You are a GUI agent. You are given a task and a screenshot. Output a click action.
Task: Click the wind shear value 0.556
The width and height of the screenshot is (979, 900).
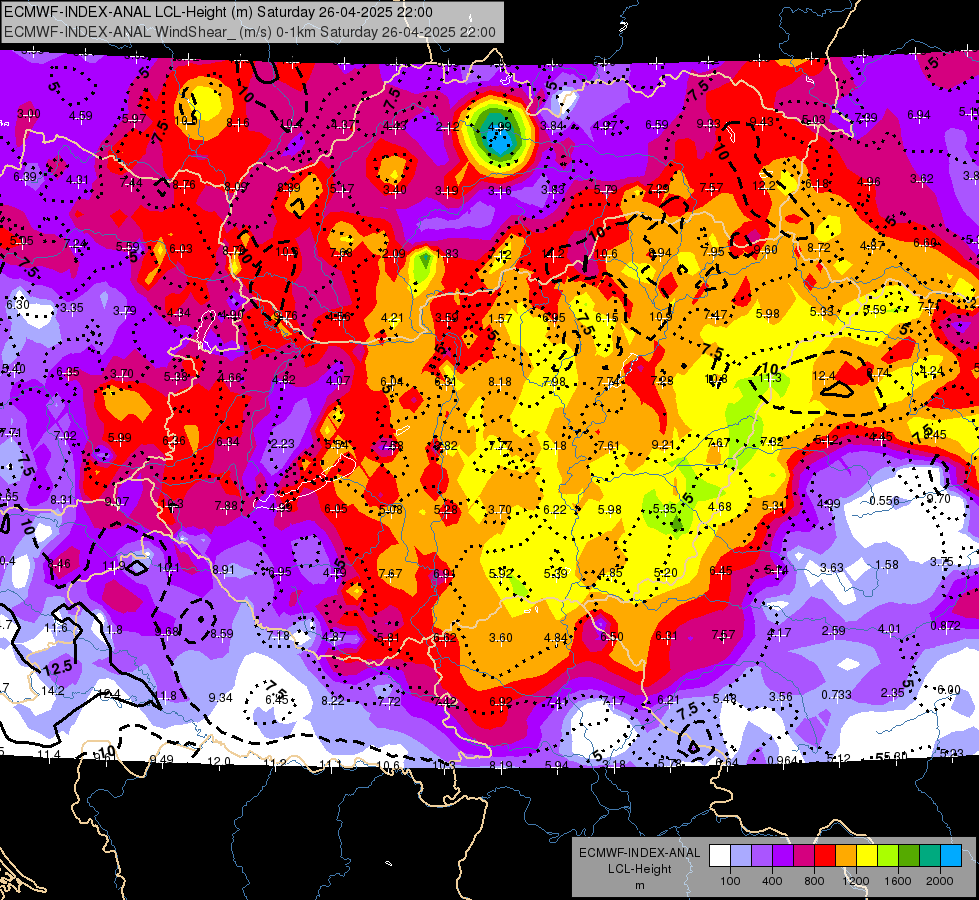click(884, 500)
